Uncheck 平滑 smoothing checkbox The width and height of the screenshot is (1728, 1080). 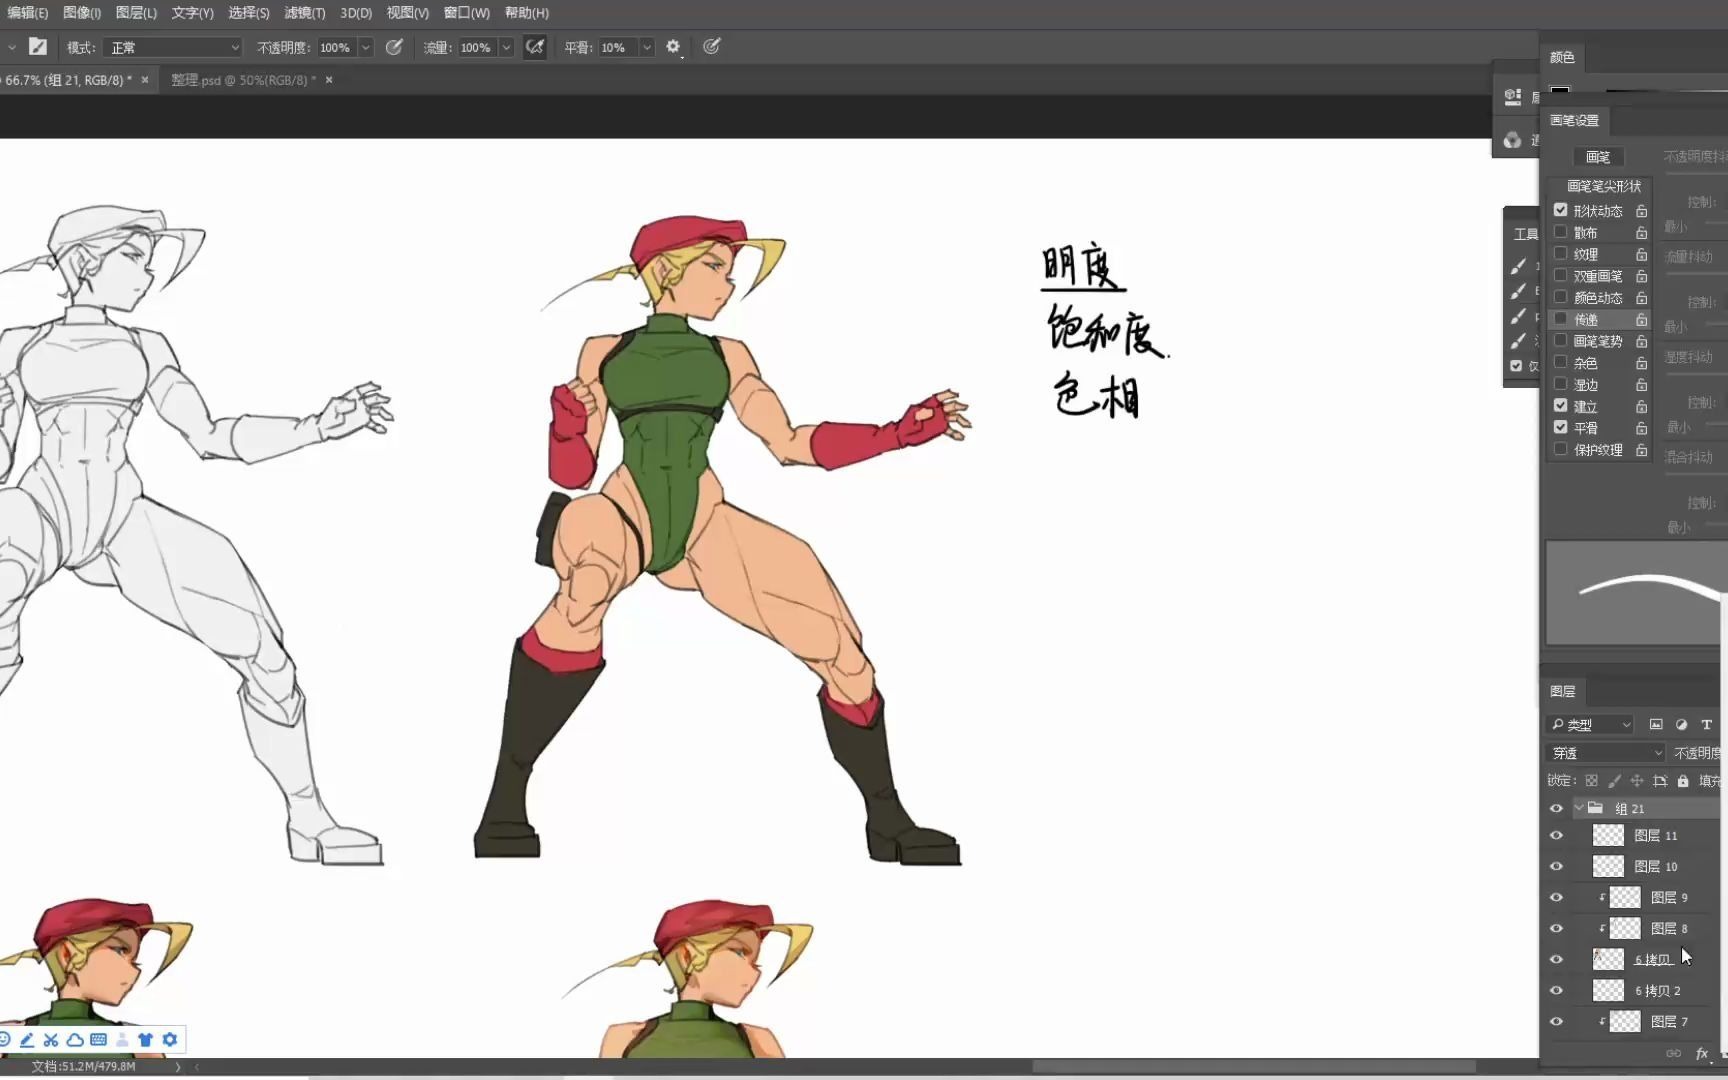coord(1560,427)
